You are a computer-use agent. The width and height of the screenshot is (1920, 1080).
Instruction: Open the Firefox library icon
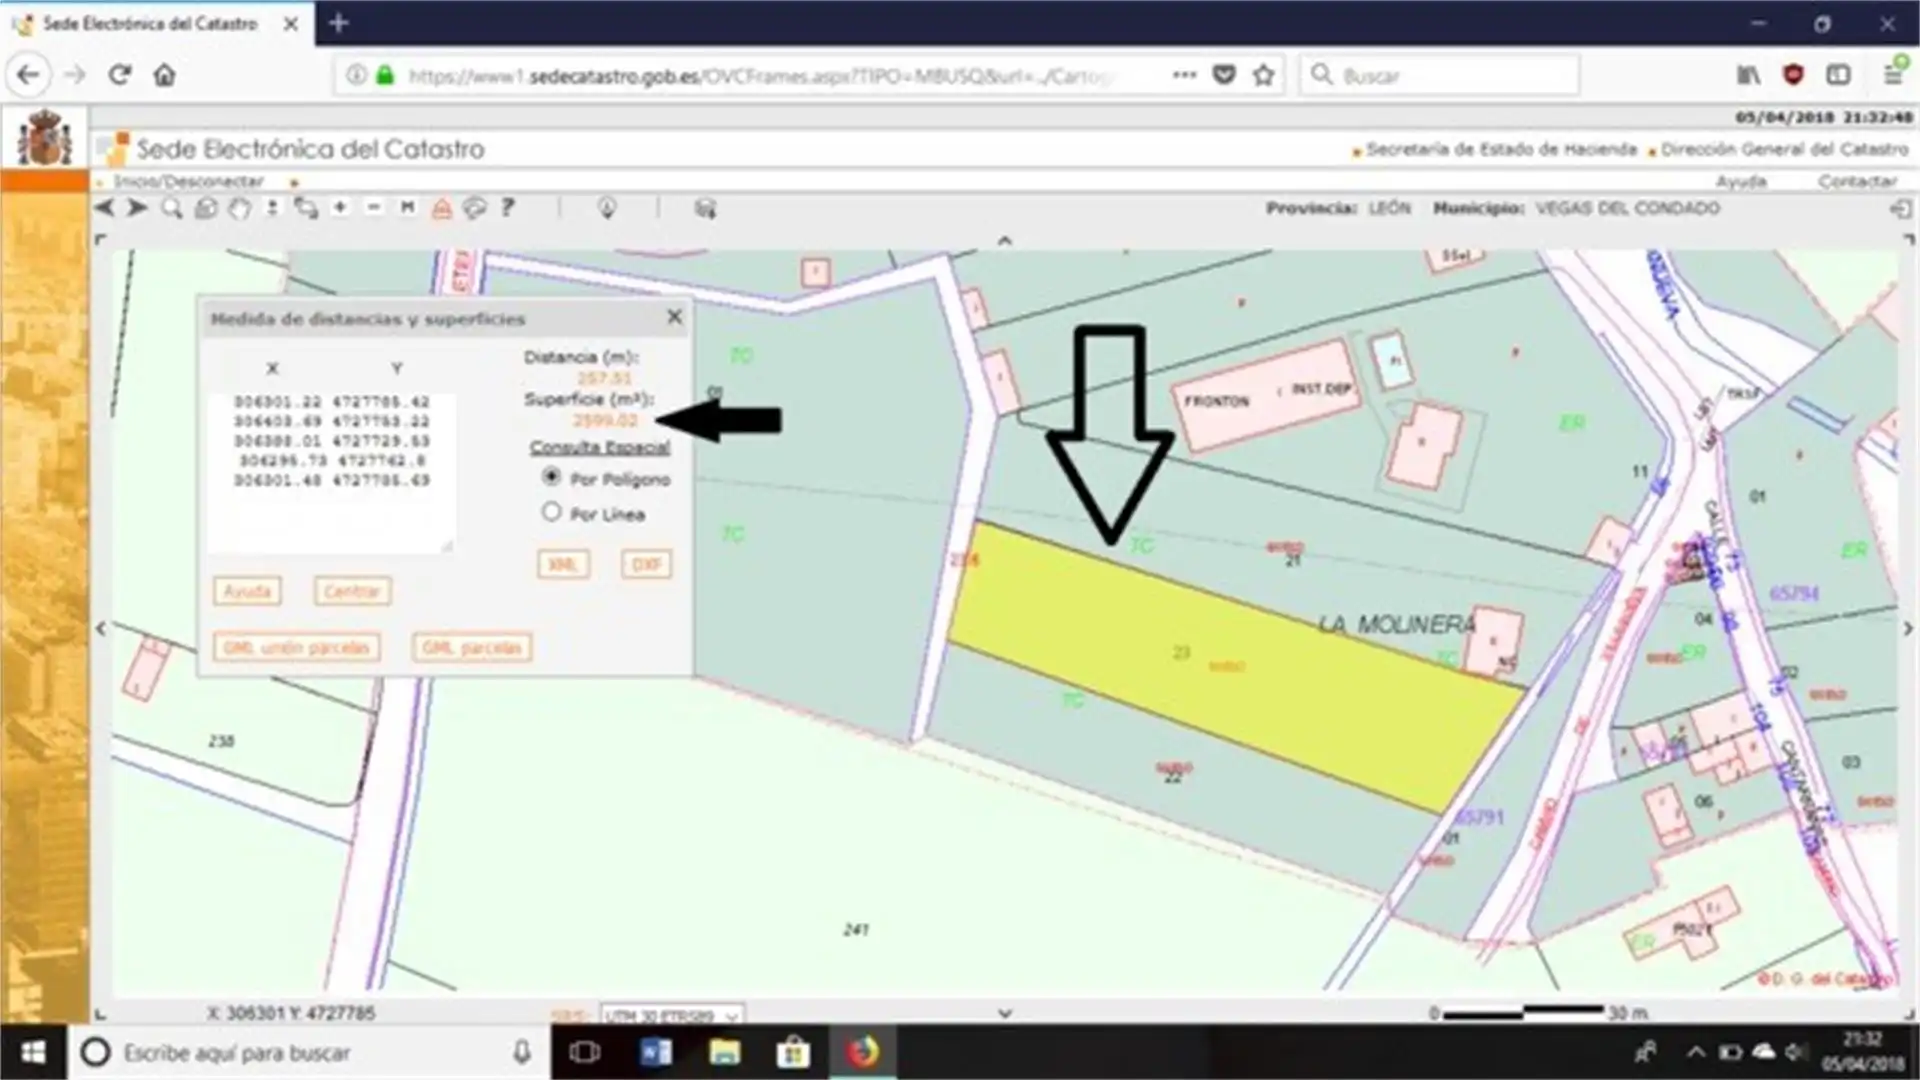pos(1748,75)
